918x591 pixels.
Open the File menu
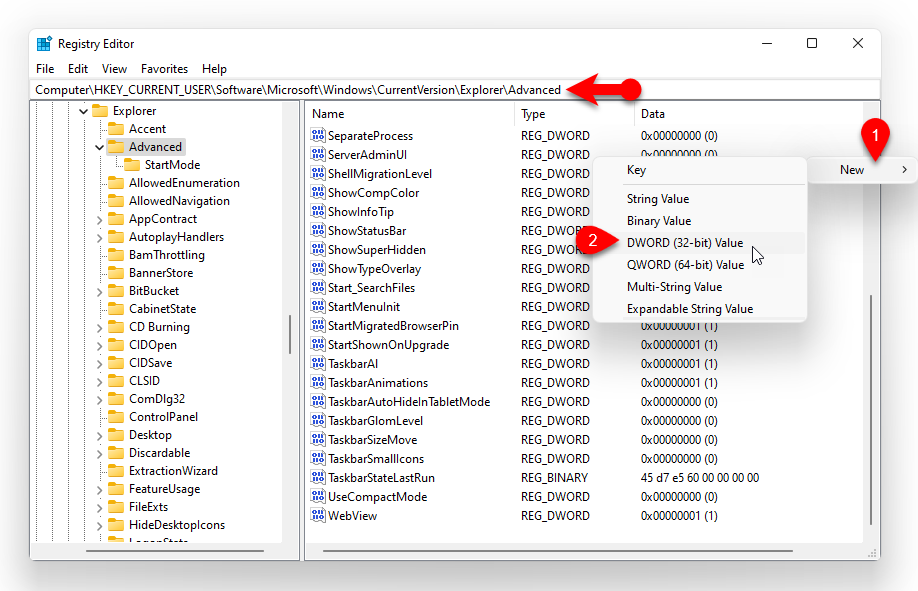45,69
